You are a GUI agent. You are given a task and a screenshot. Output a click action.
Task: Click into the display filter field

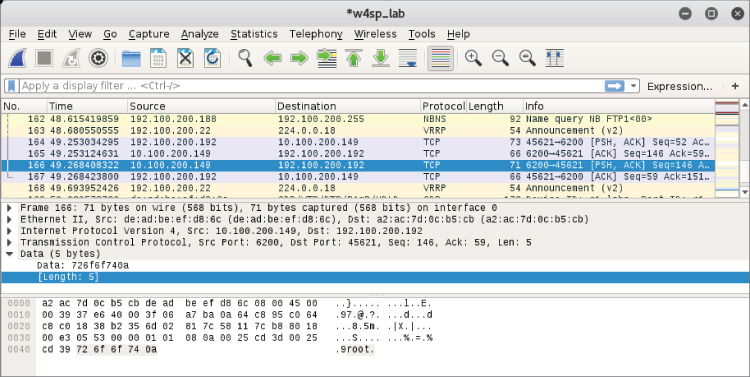click(x=311, y=86)
